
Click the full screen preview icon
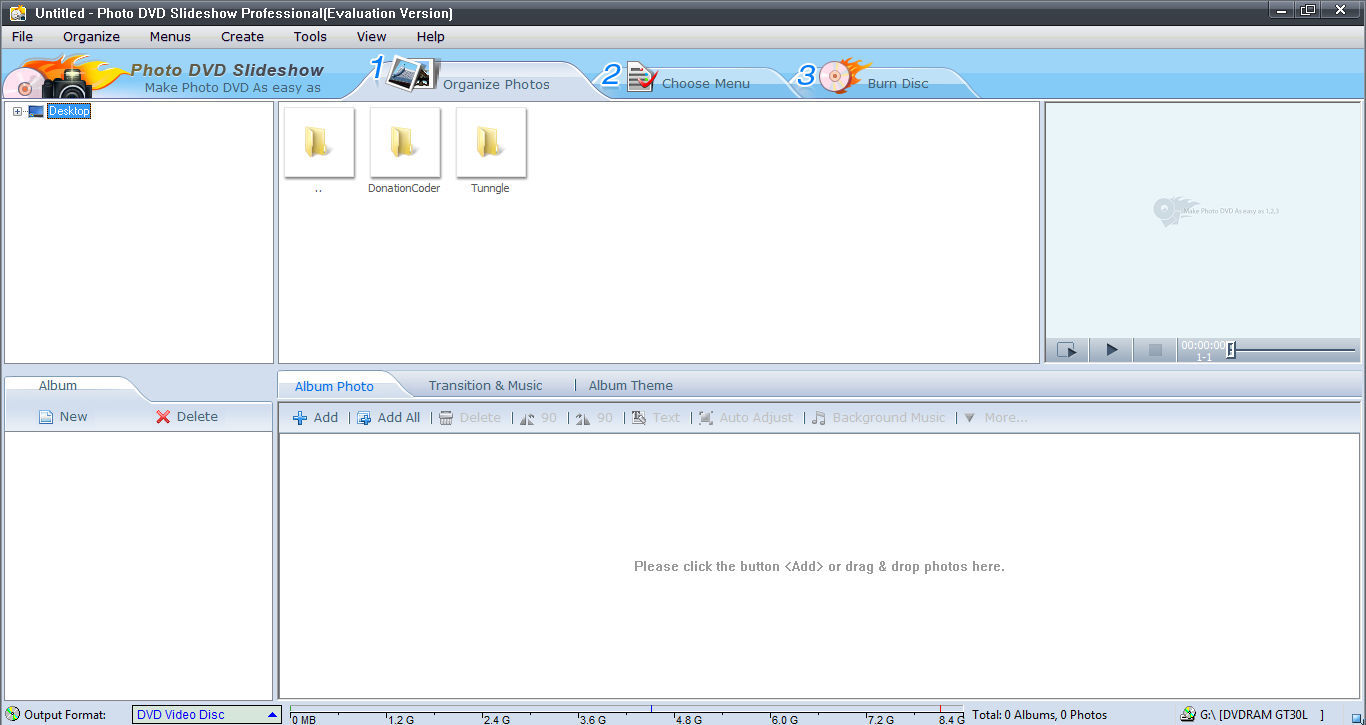click(x=1067, y=349)
